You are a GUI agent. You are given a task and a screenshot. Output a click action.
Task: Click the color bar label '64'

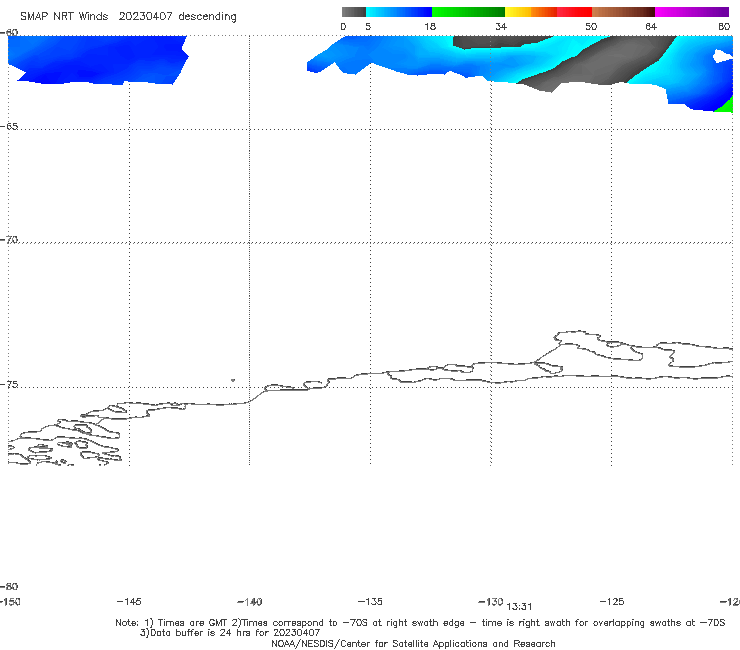click(651, 26)
